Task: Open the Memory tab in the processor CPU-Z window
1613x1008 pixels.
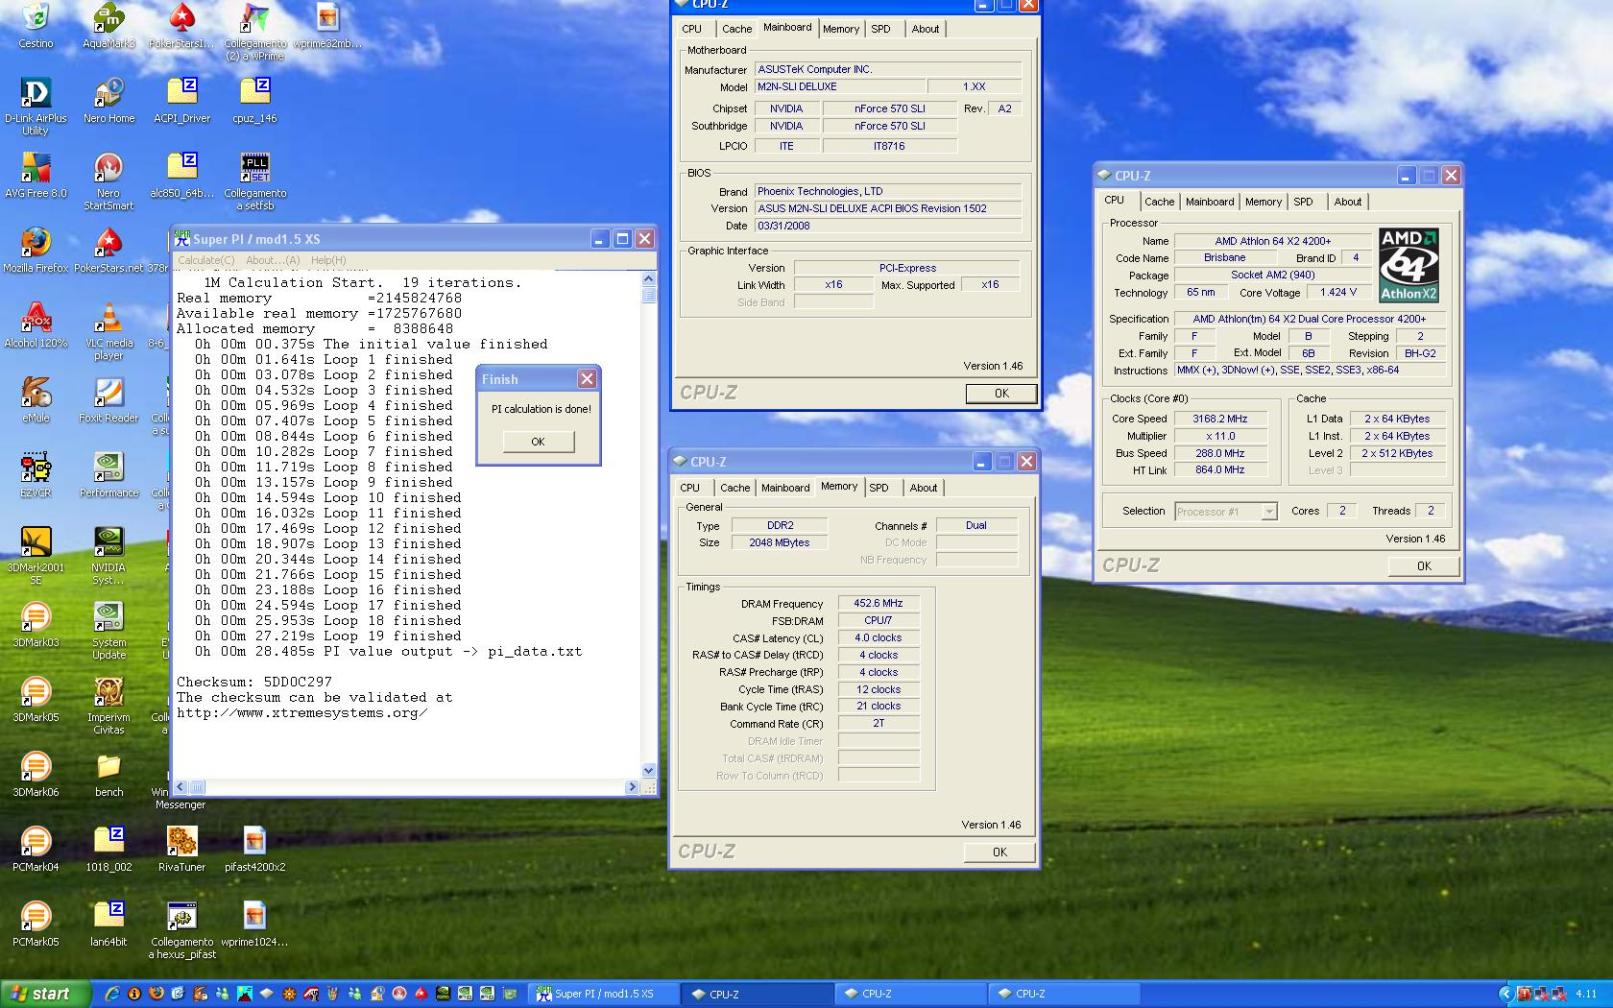Action: [x=1263, y=202]
